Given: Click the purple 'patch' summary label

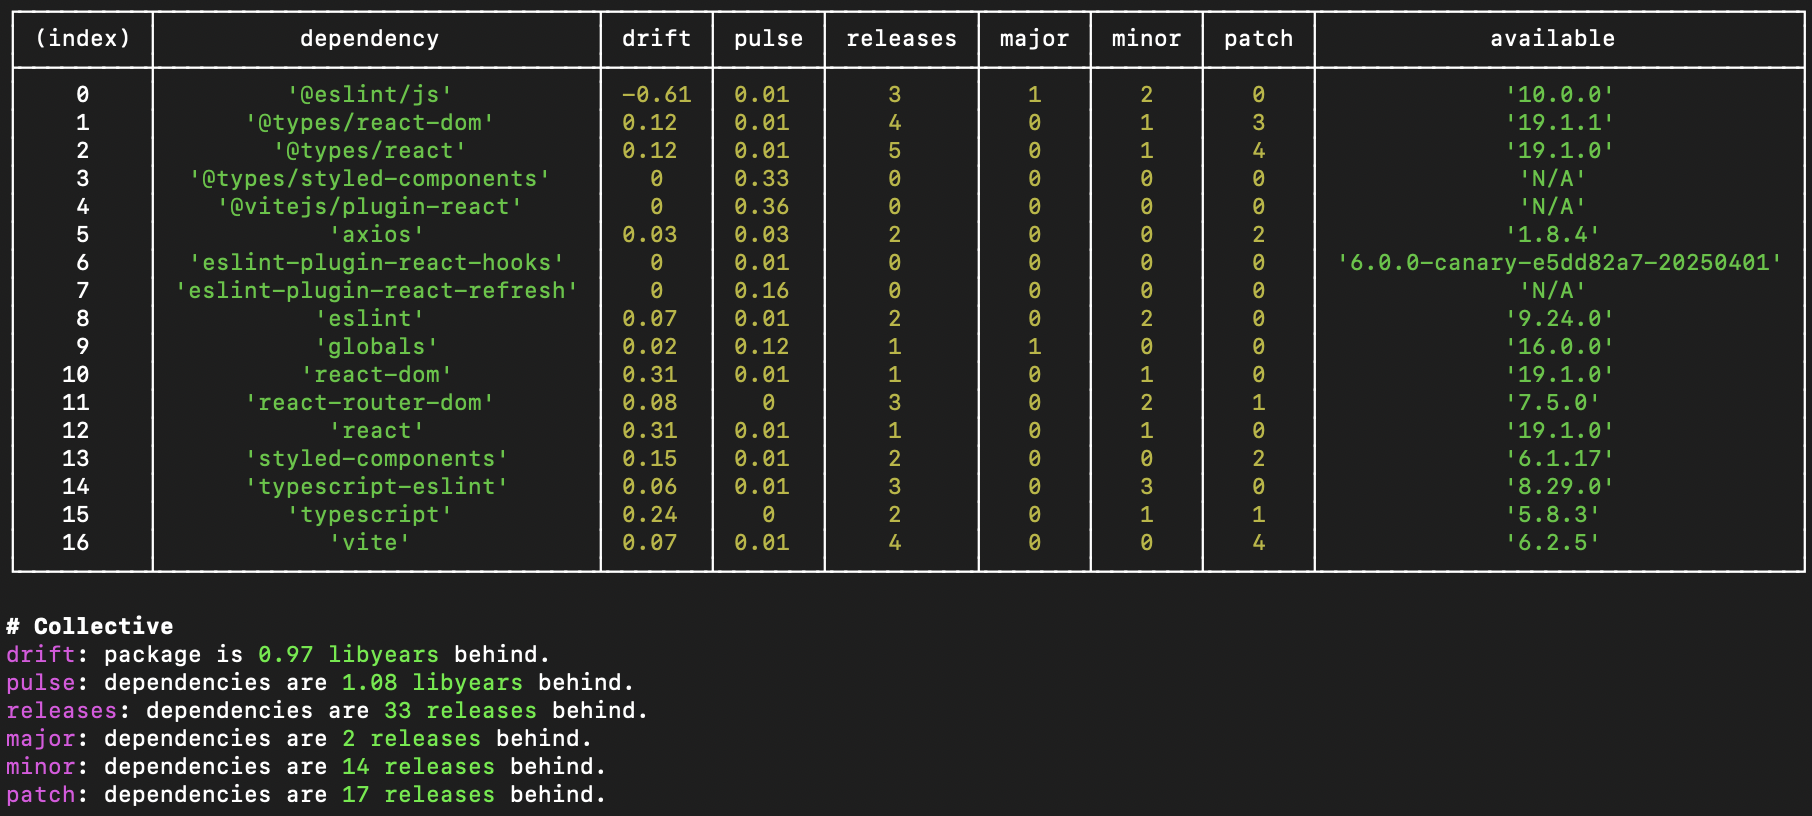Looking at the screenshot, I should [41, 795].
